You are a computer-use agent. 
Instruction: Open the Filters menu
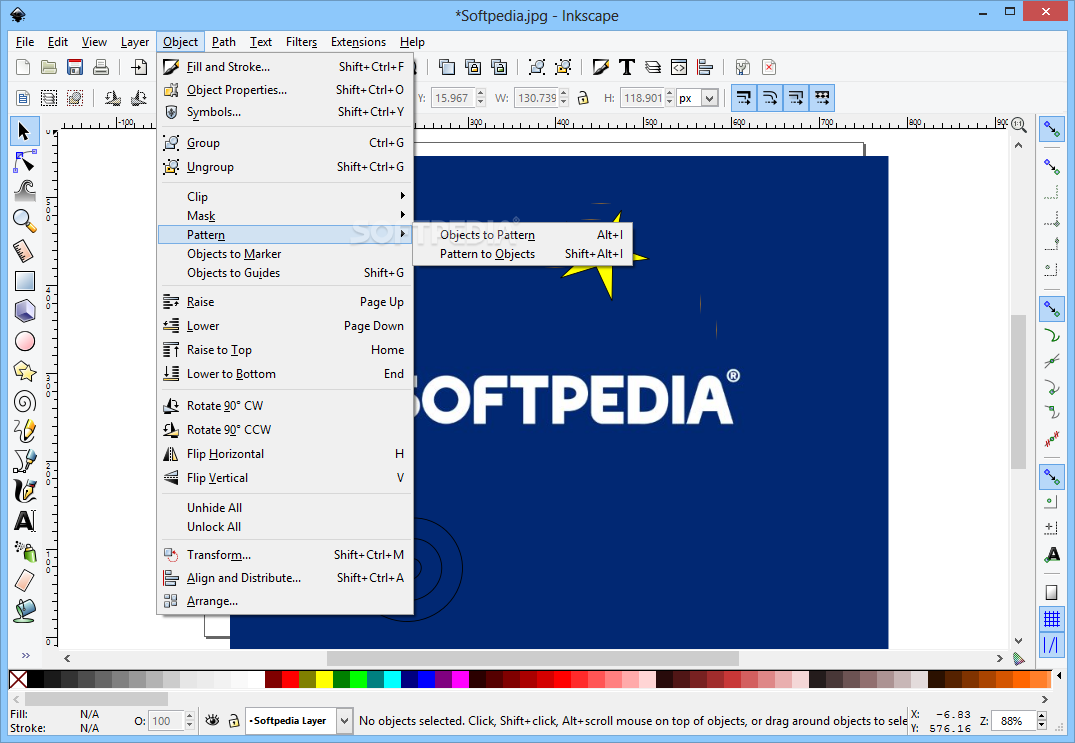(301, 42)
